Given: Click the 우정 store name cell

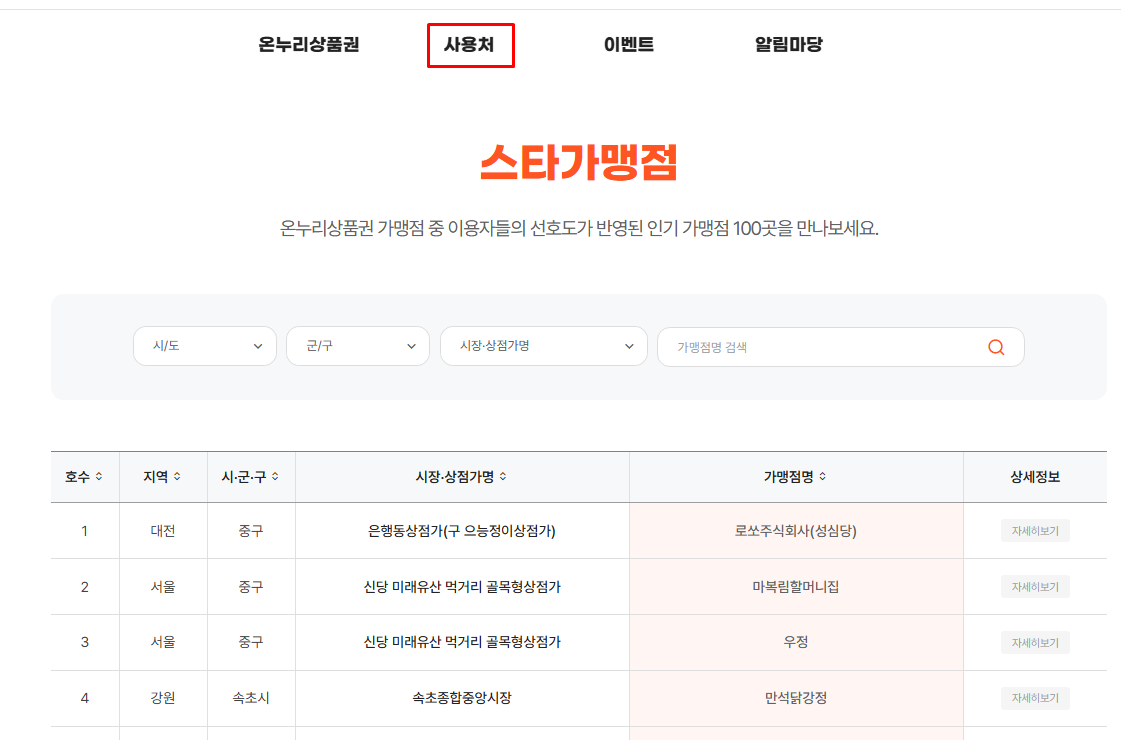Looking at the screenshot, I should coord(796,643).
